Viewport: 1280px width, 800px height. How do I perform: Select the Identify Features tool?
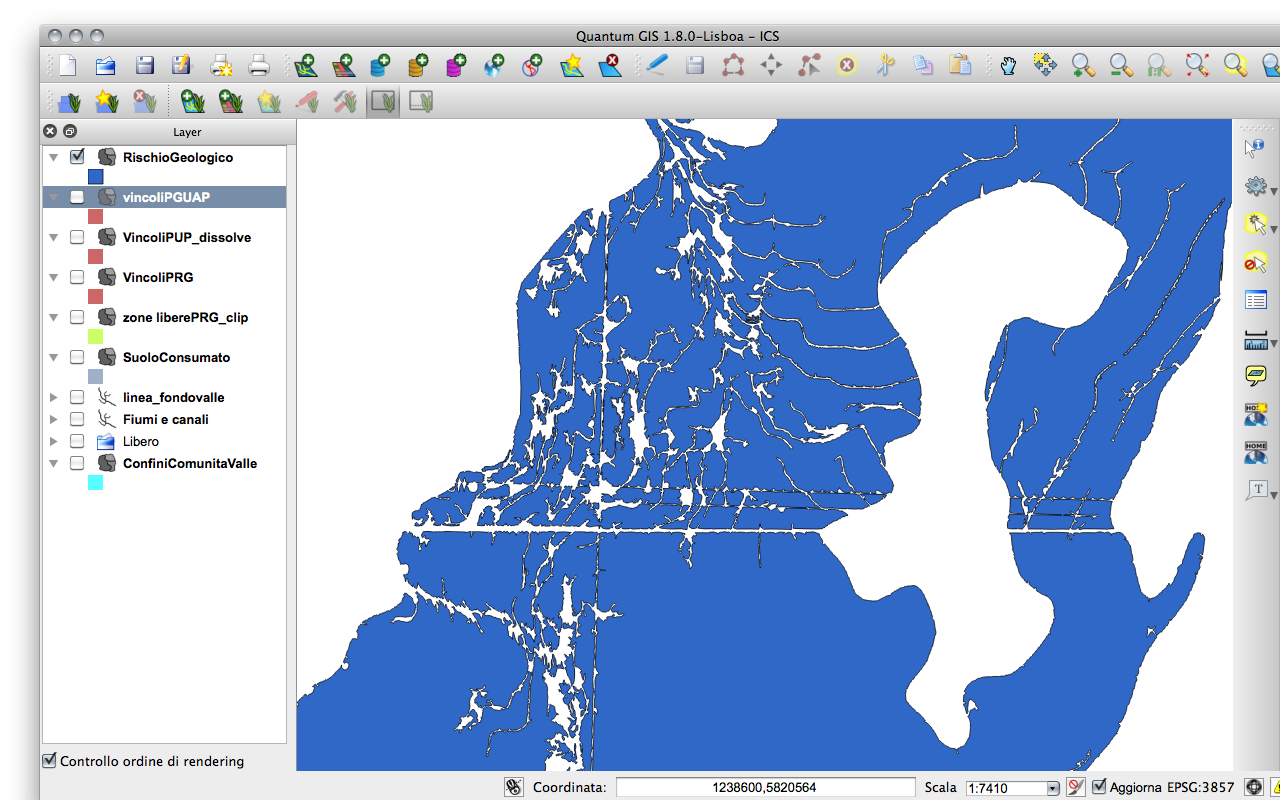1255,148
